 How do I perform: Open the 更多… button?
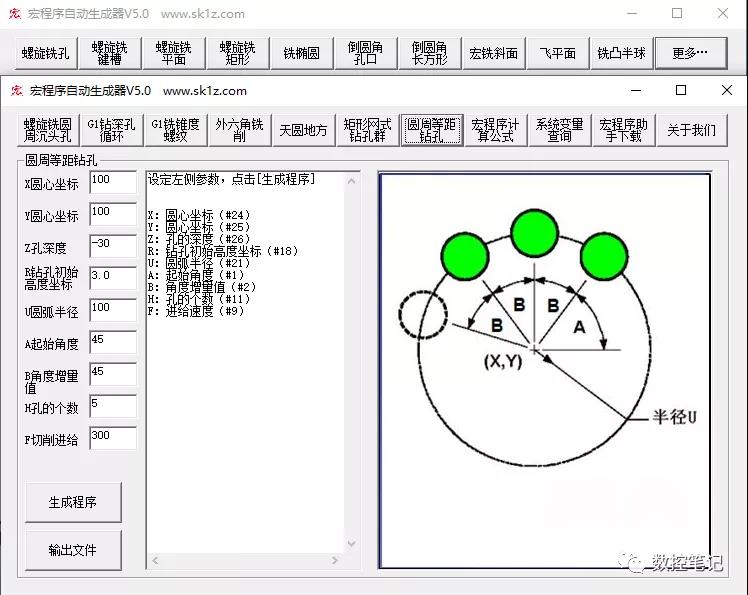pos(690,53)
